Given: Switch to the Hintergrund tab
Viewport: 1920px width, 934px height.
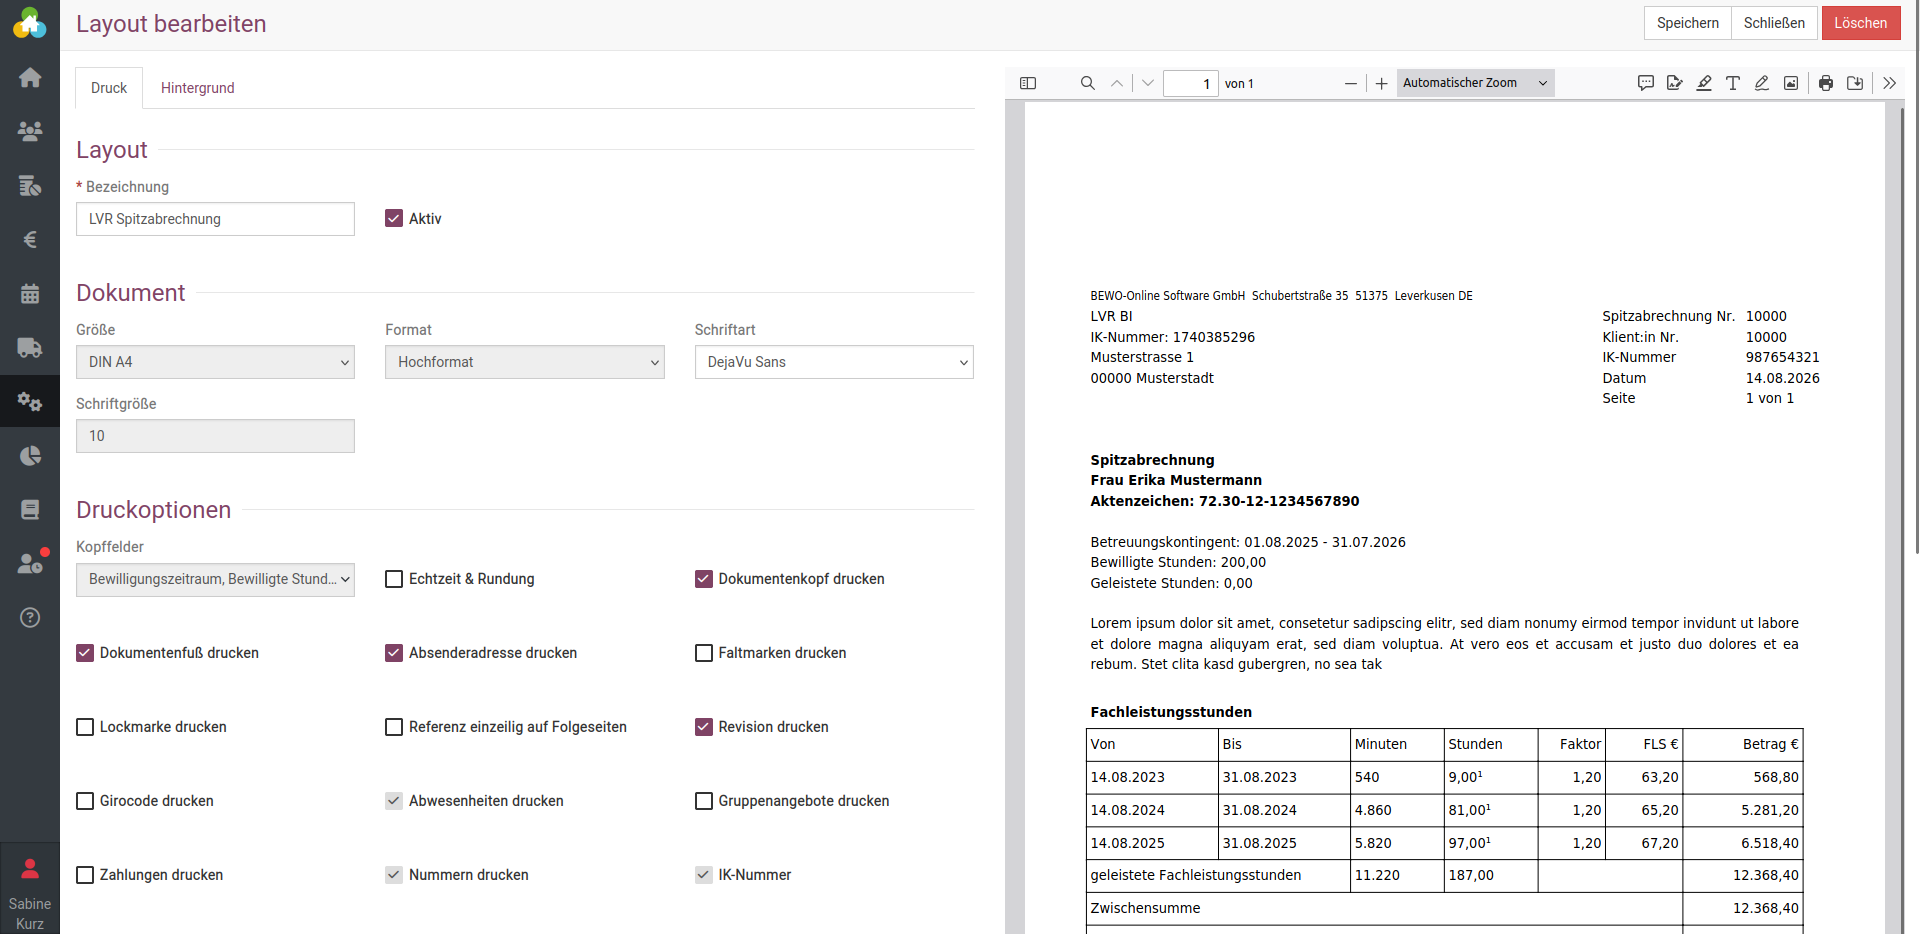Looking at the screenshot, I should click(x=198, y=88).
